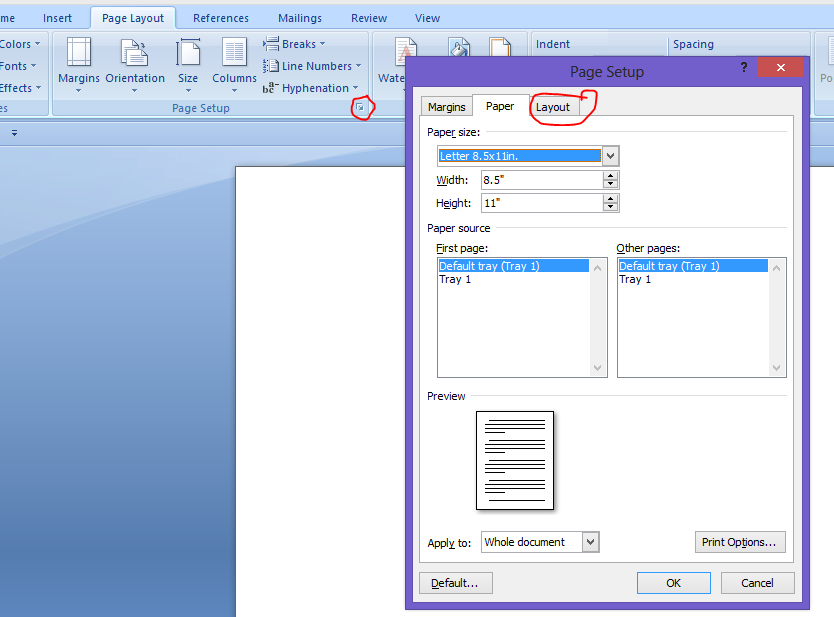The width and height of the screenshot is (834, 617).
Task: Click inside the Width input field
Action: coord(540,180)
